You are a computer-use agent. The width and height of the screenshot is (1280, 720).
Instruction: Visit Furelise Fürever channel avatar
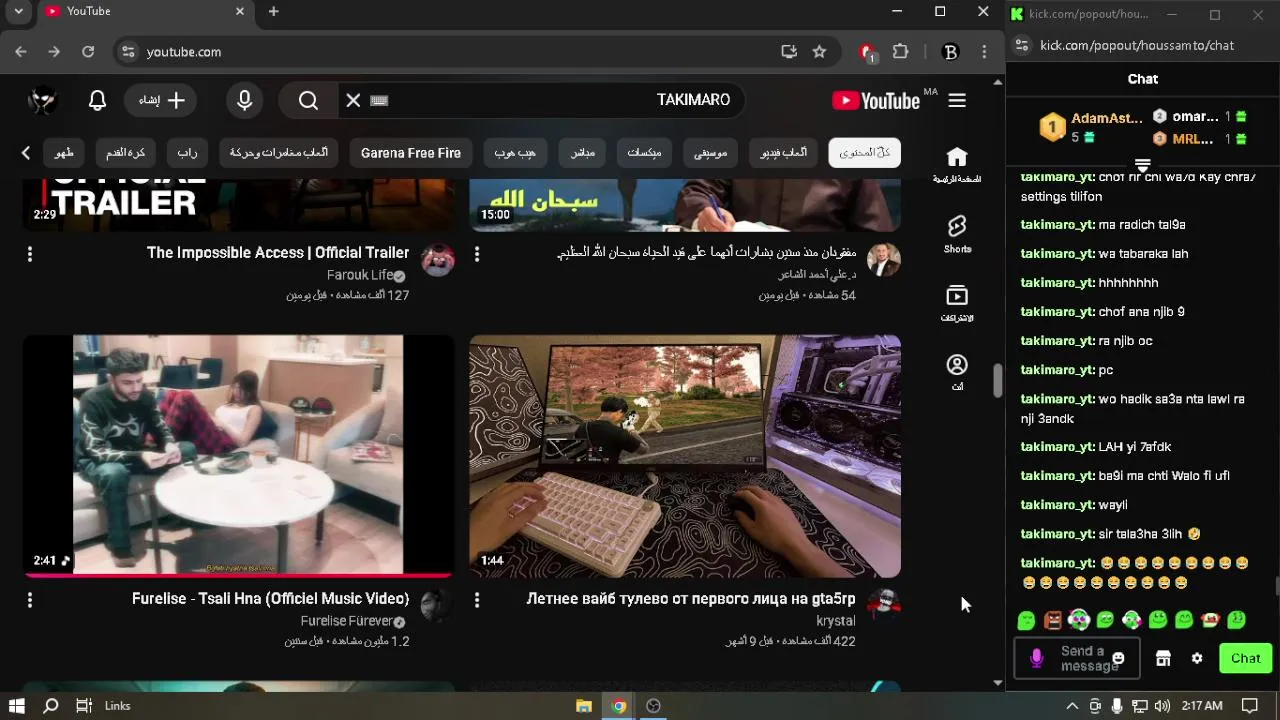(x=438, y=605)
